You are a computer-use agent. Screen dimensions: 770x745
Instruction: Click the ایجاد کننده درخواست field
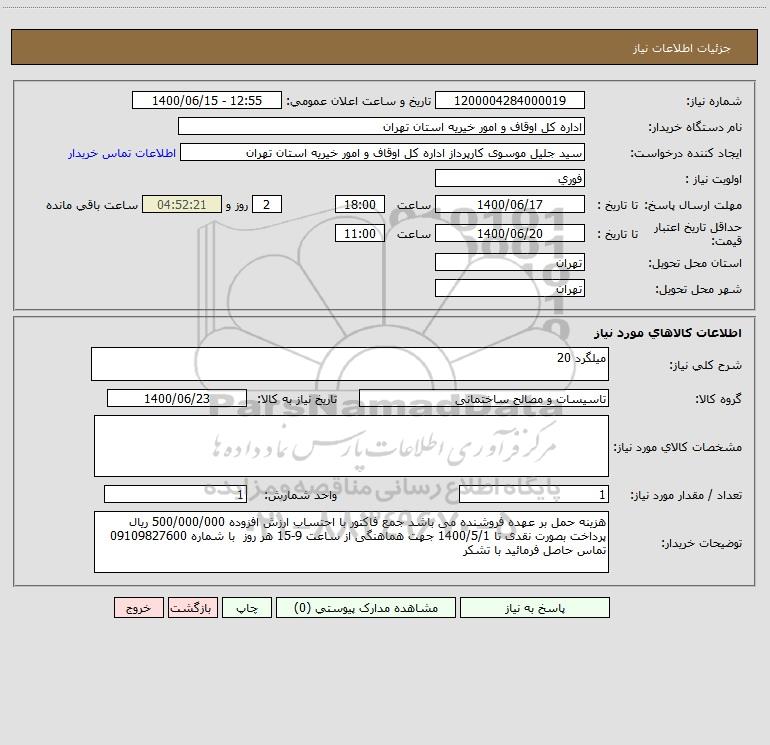pos(383,153)
